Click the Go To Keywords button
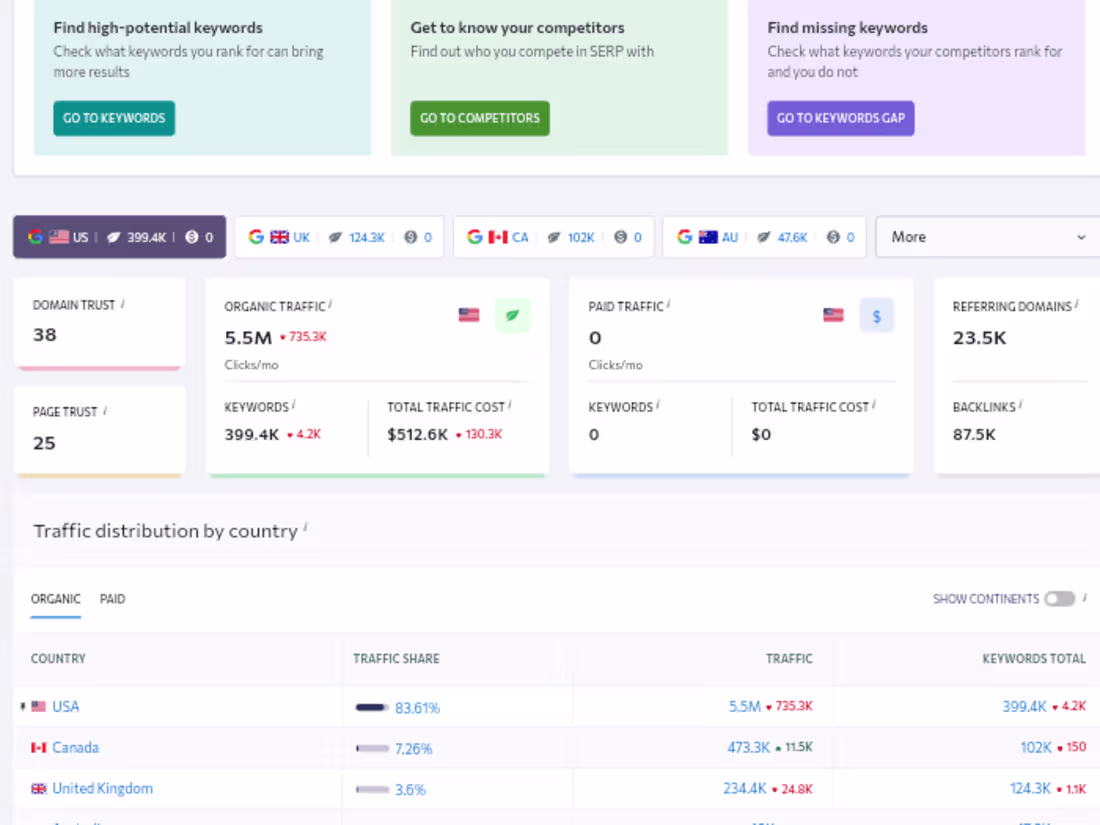Screen dimensions: 1100x825 click(x=114, y=118)
